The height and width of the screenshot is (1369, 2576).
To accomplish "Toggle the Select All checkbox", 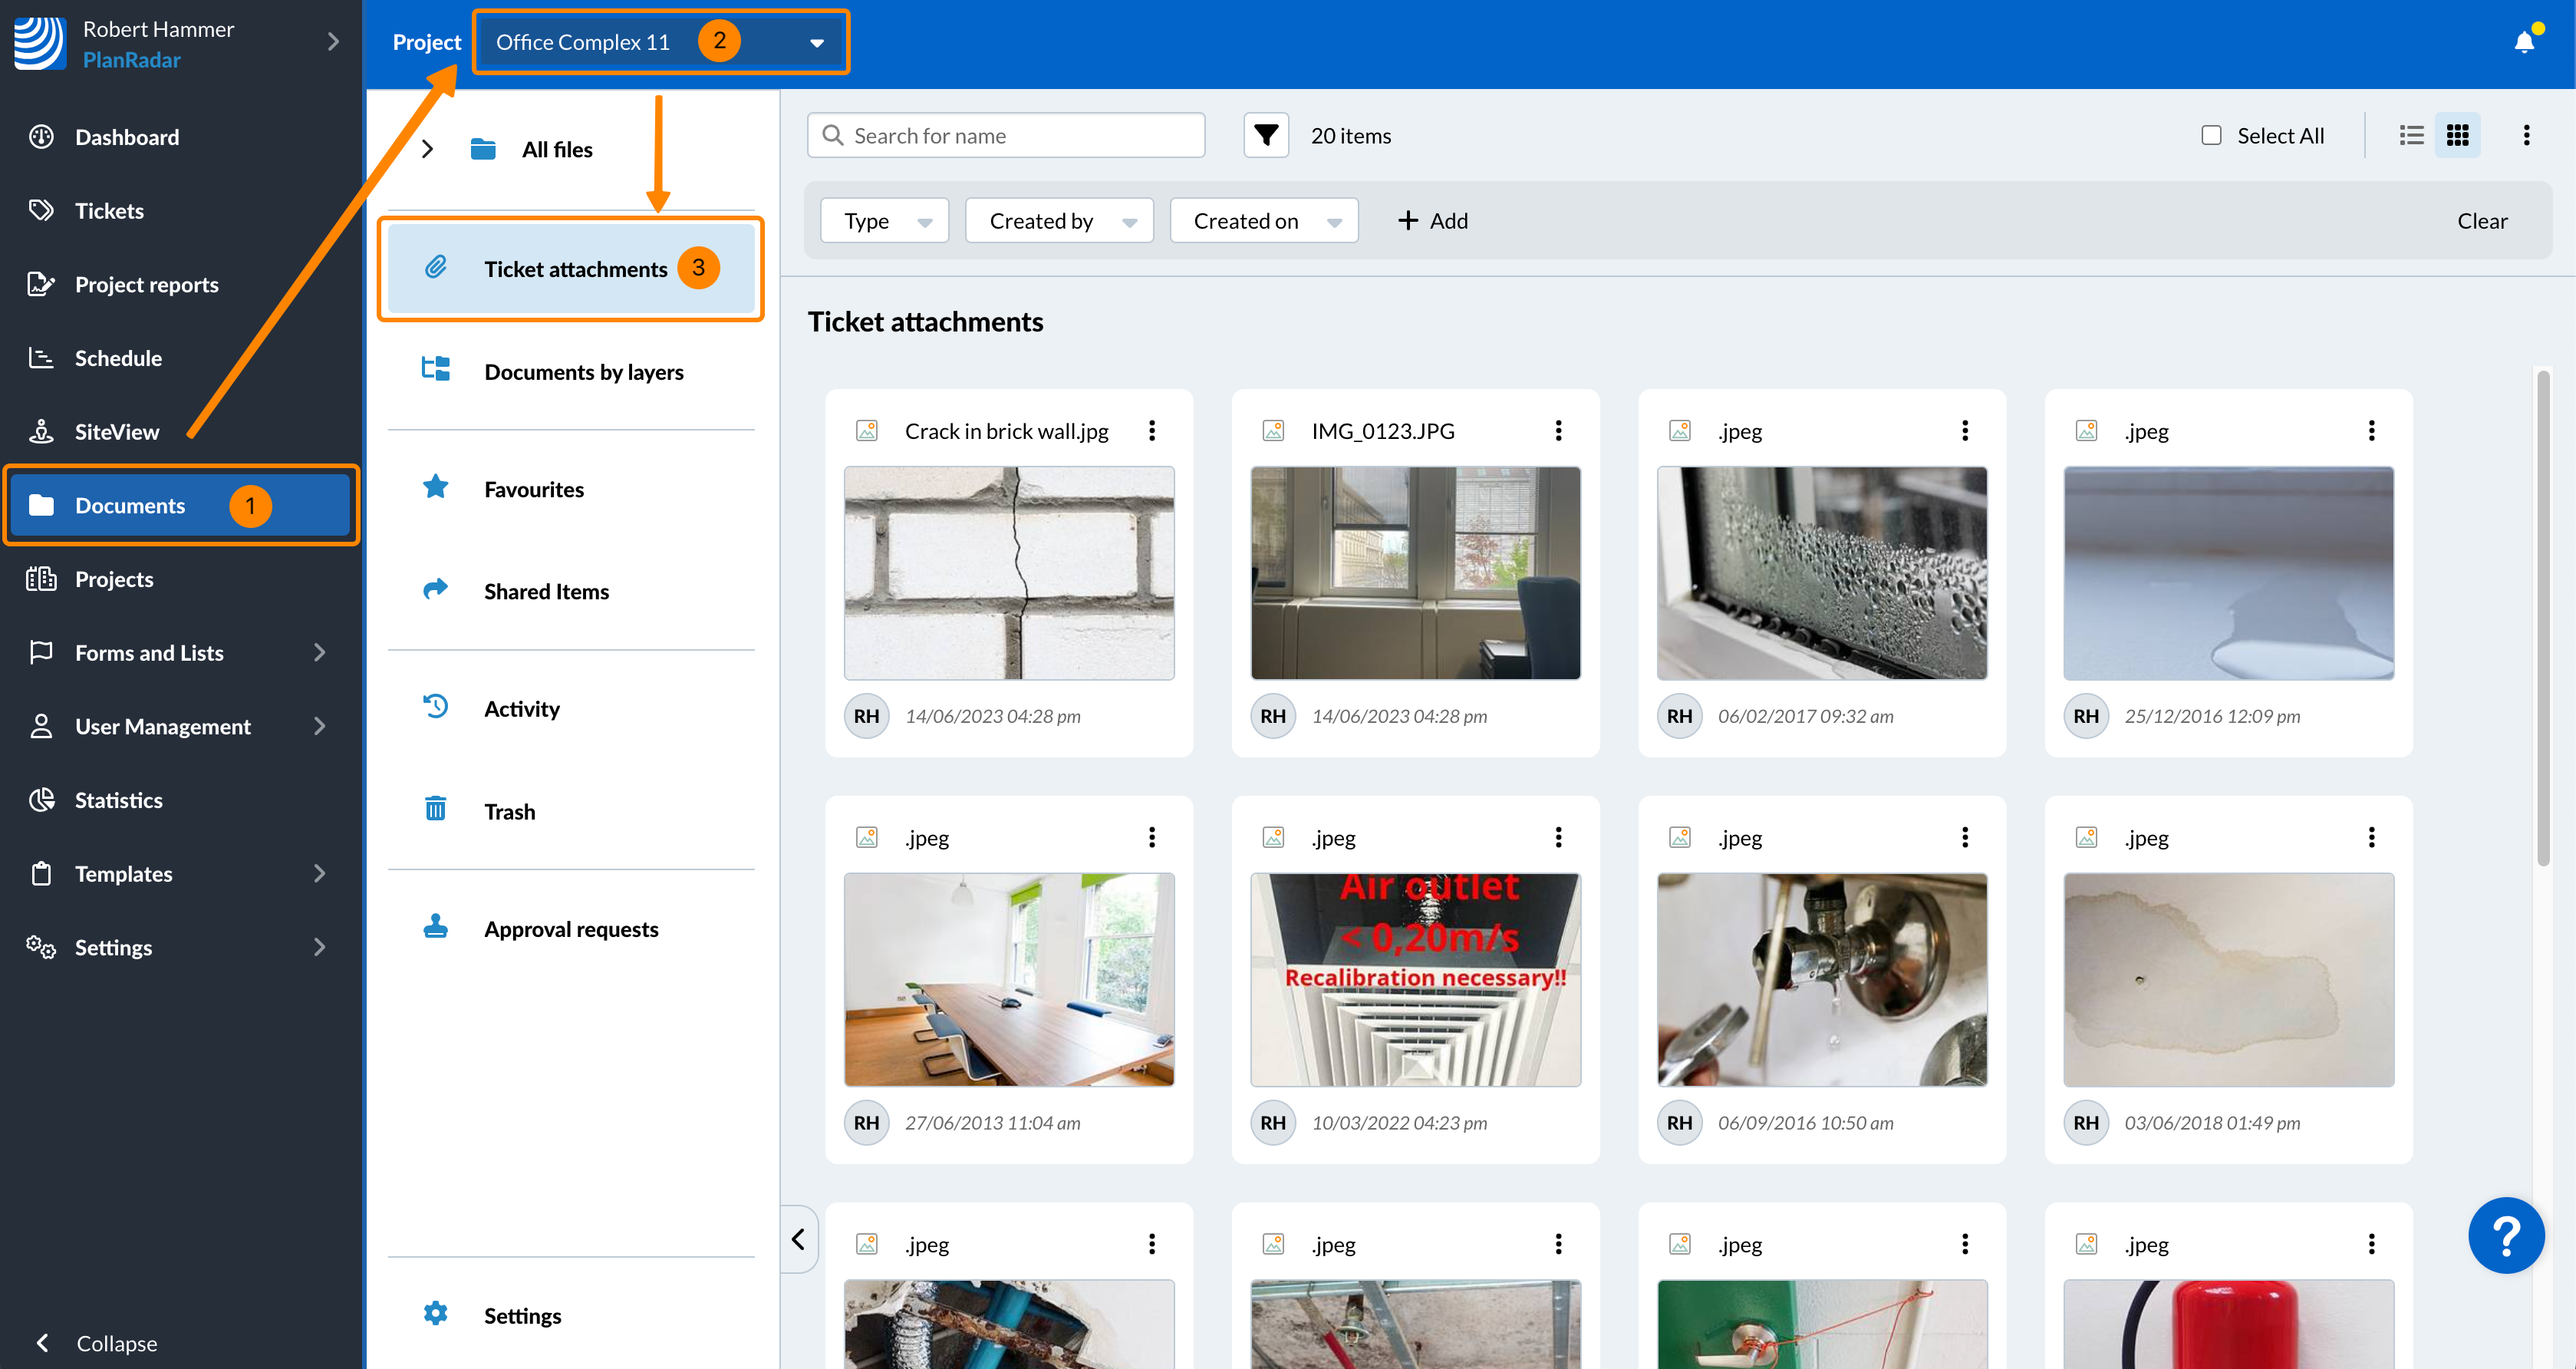I will pyautogui.click(x=2211, y=135).
